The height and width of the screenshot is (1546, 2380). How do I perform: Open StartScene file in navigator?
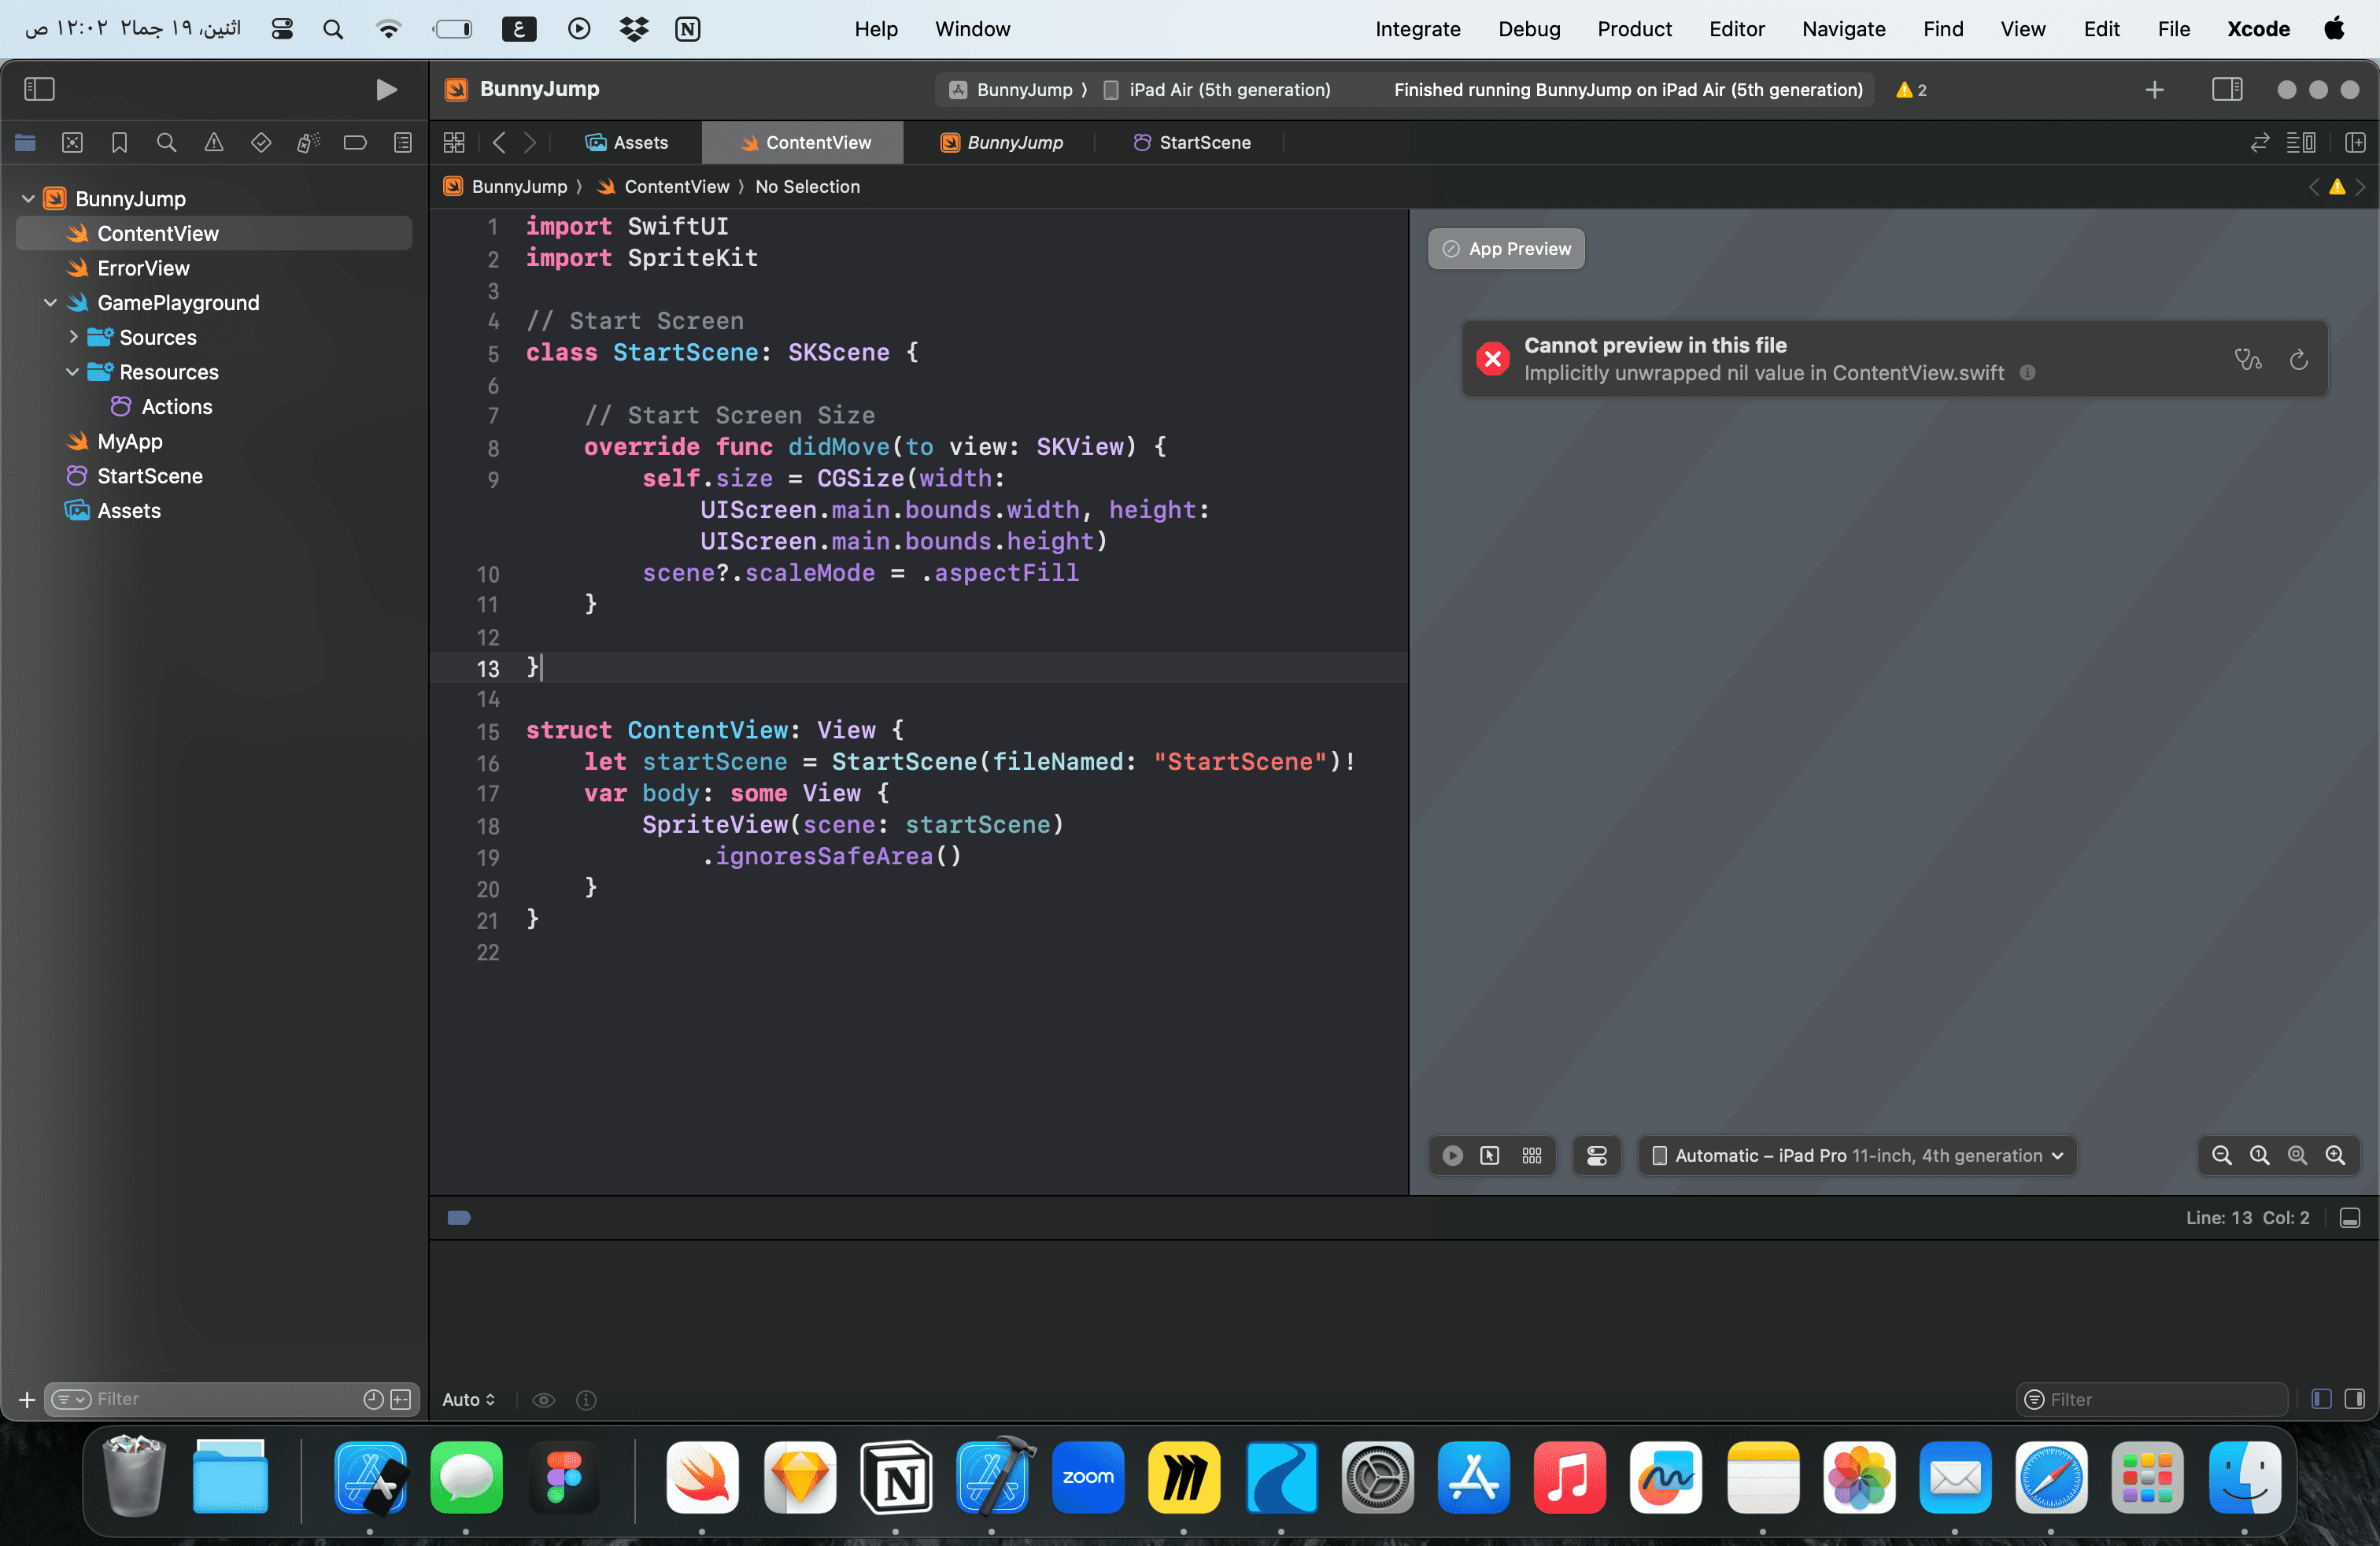tap(149, 476)
